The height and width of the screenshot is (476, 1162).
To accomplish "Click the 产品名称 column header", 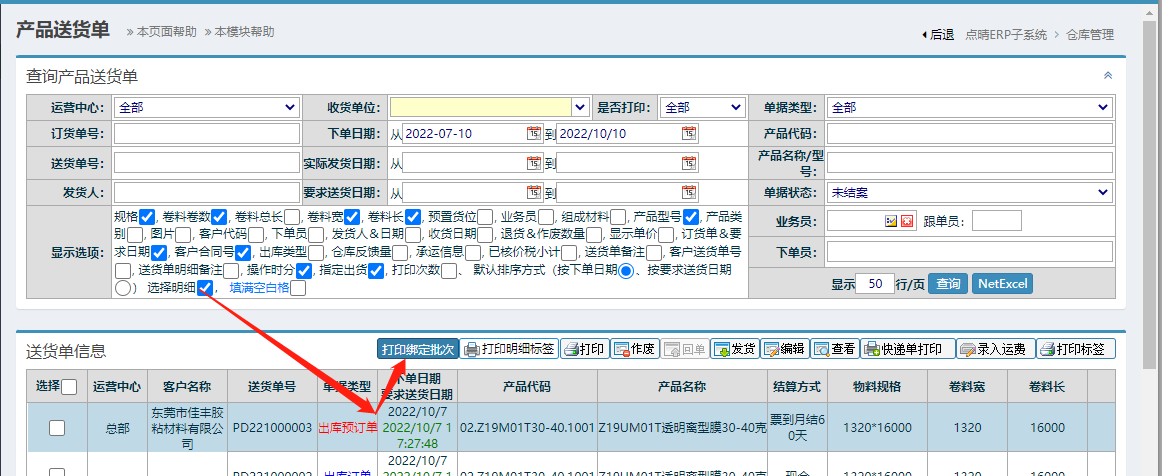I will [682, 386].
